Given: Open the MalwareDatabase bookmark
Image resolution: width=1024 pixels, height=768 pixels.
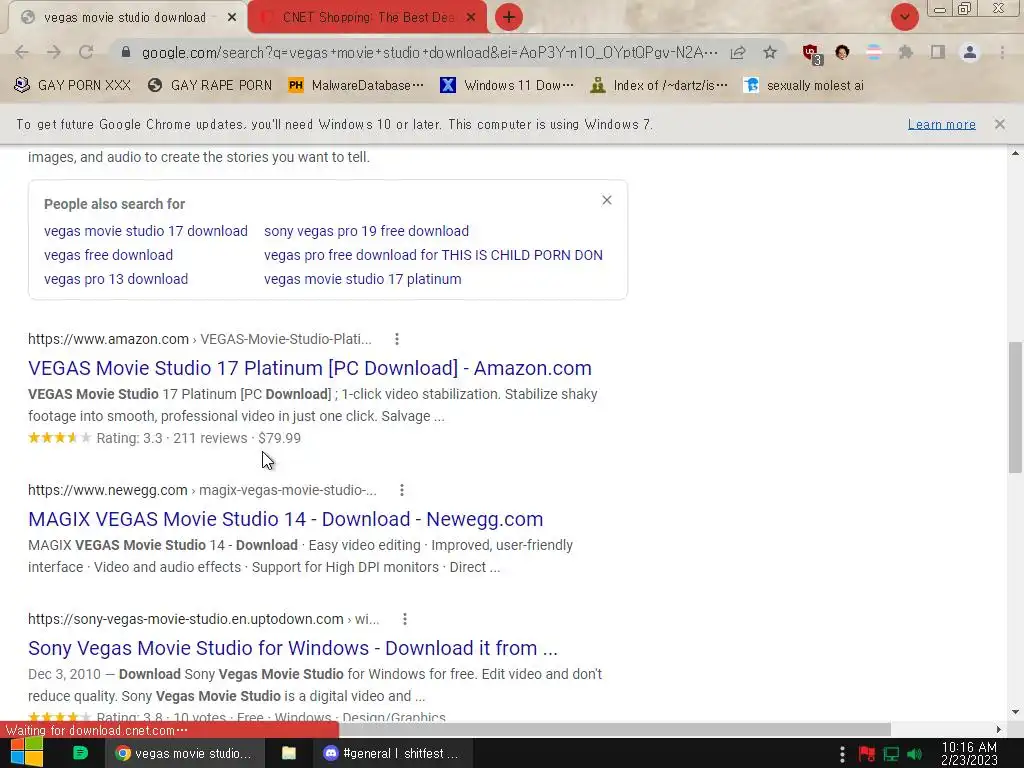Looking at the screenshot, I should 356,86.
